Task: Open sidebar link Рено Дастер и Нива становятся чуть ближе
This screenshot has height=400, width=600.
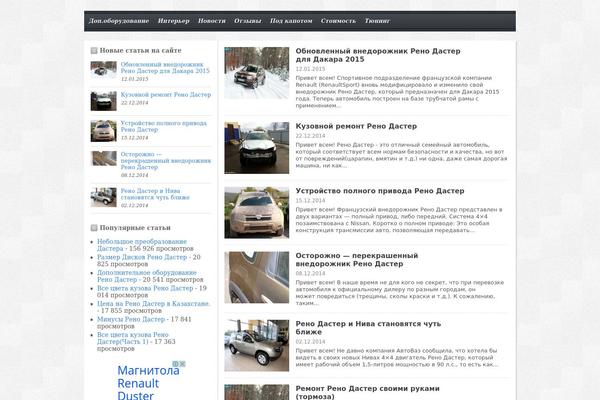Action: pyautogui.click(x=155, y=194)
